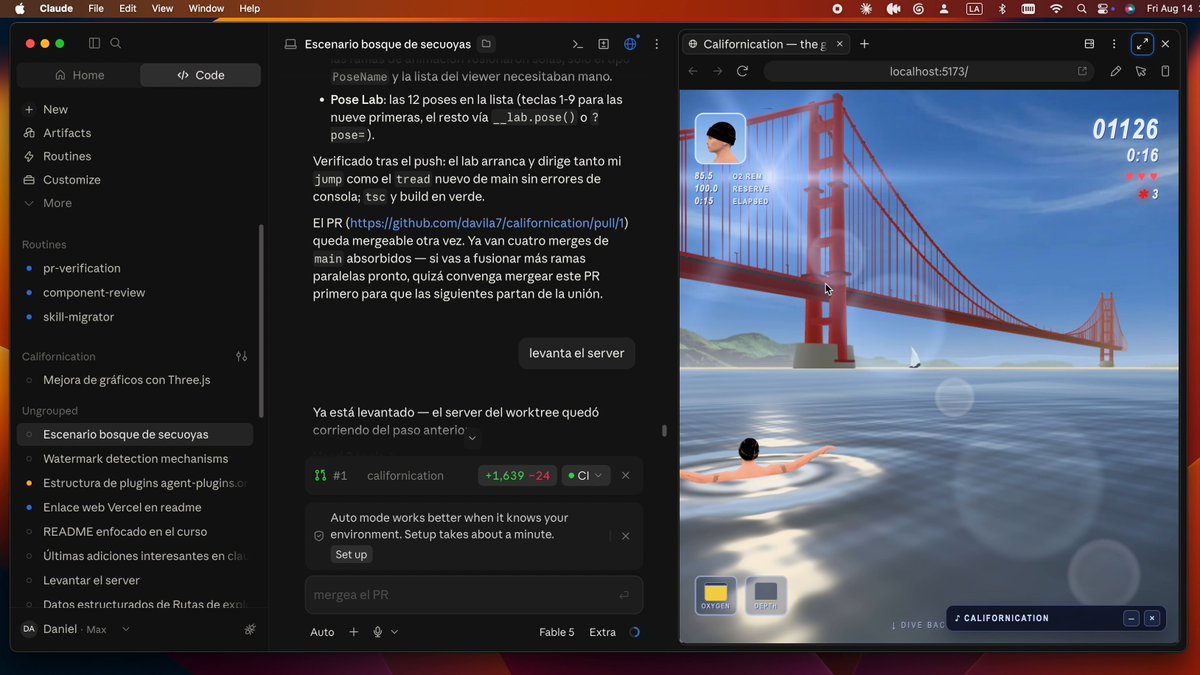Open the folder icon next to session title

pyautogui.click(x=486, y=44)
